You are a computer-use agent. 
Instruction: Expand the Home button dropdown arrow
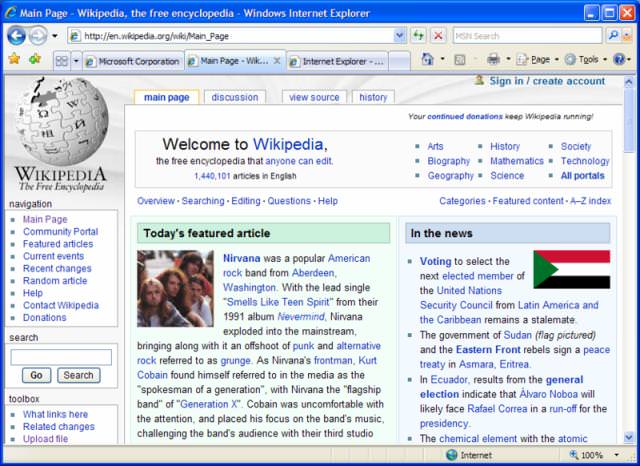tap(442, 59)
